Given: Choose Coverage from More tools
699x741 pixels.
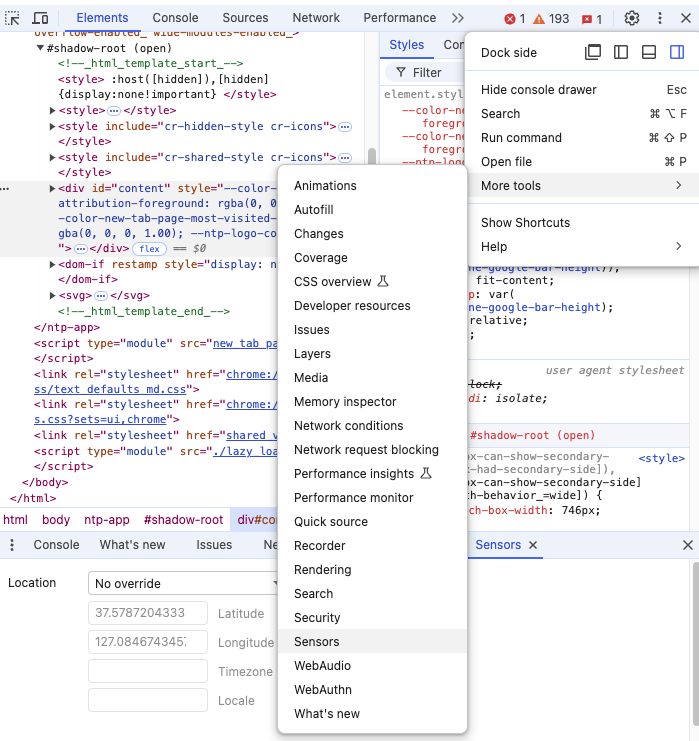Looking at the screenshot, I should pyautogui.click(x=372, y=258).
